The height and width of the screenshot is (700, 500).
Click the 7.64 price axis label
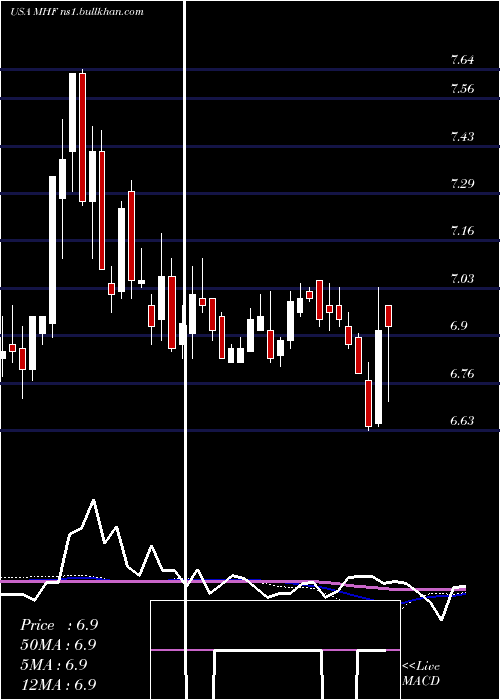point(462,60)
